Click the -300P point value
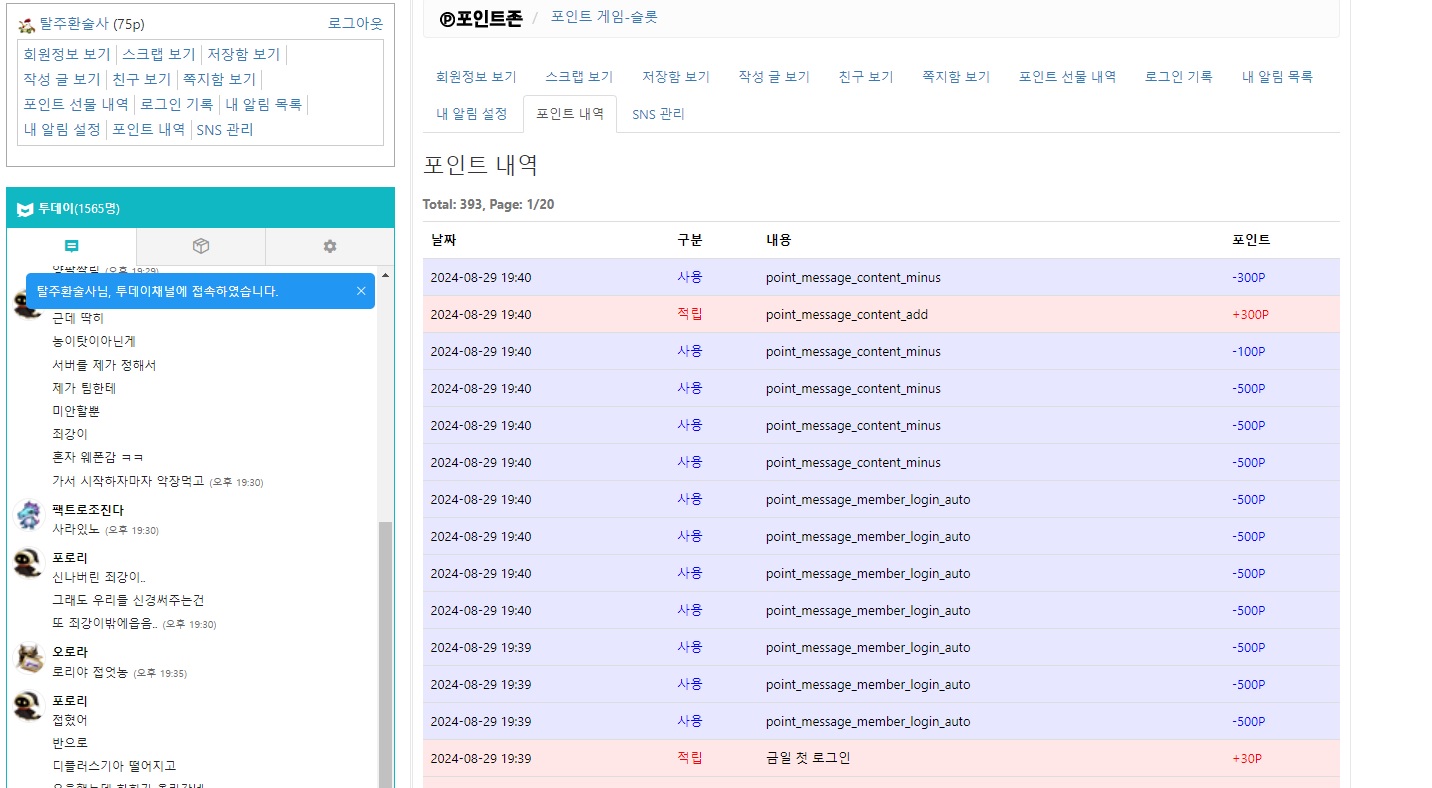Image resolution: width=1432 pixels, height=788 pixels. coord(1249,278)
